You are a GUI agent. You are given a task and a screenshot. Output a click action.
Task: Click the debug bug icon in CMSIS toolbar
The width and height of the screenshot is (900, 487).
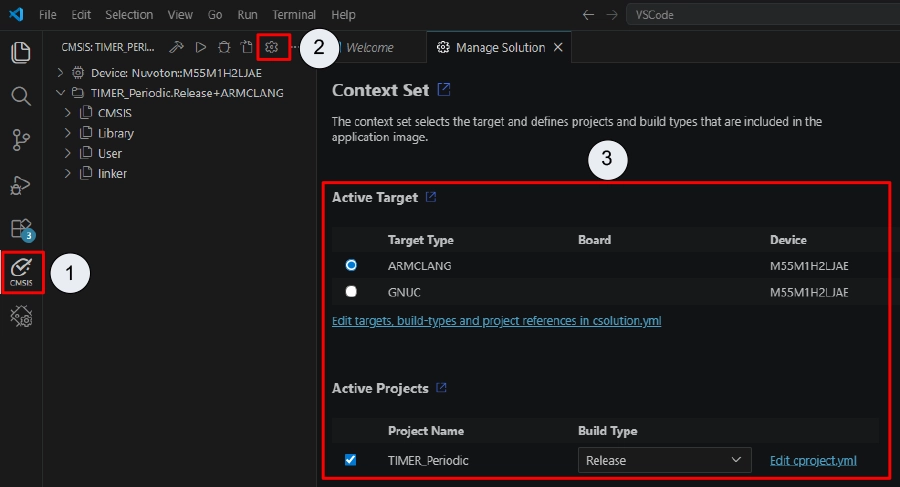pyautogui.click(x=224, y=47)
